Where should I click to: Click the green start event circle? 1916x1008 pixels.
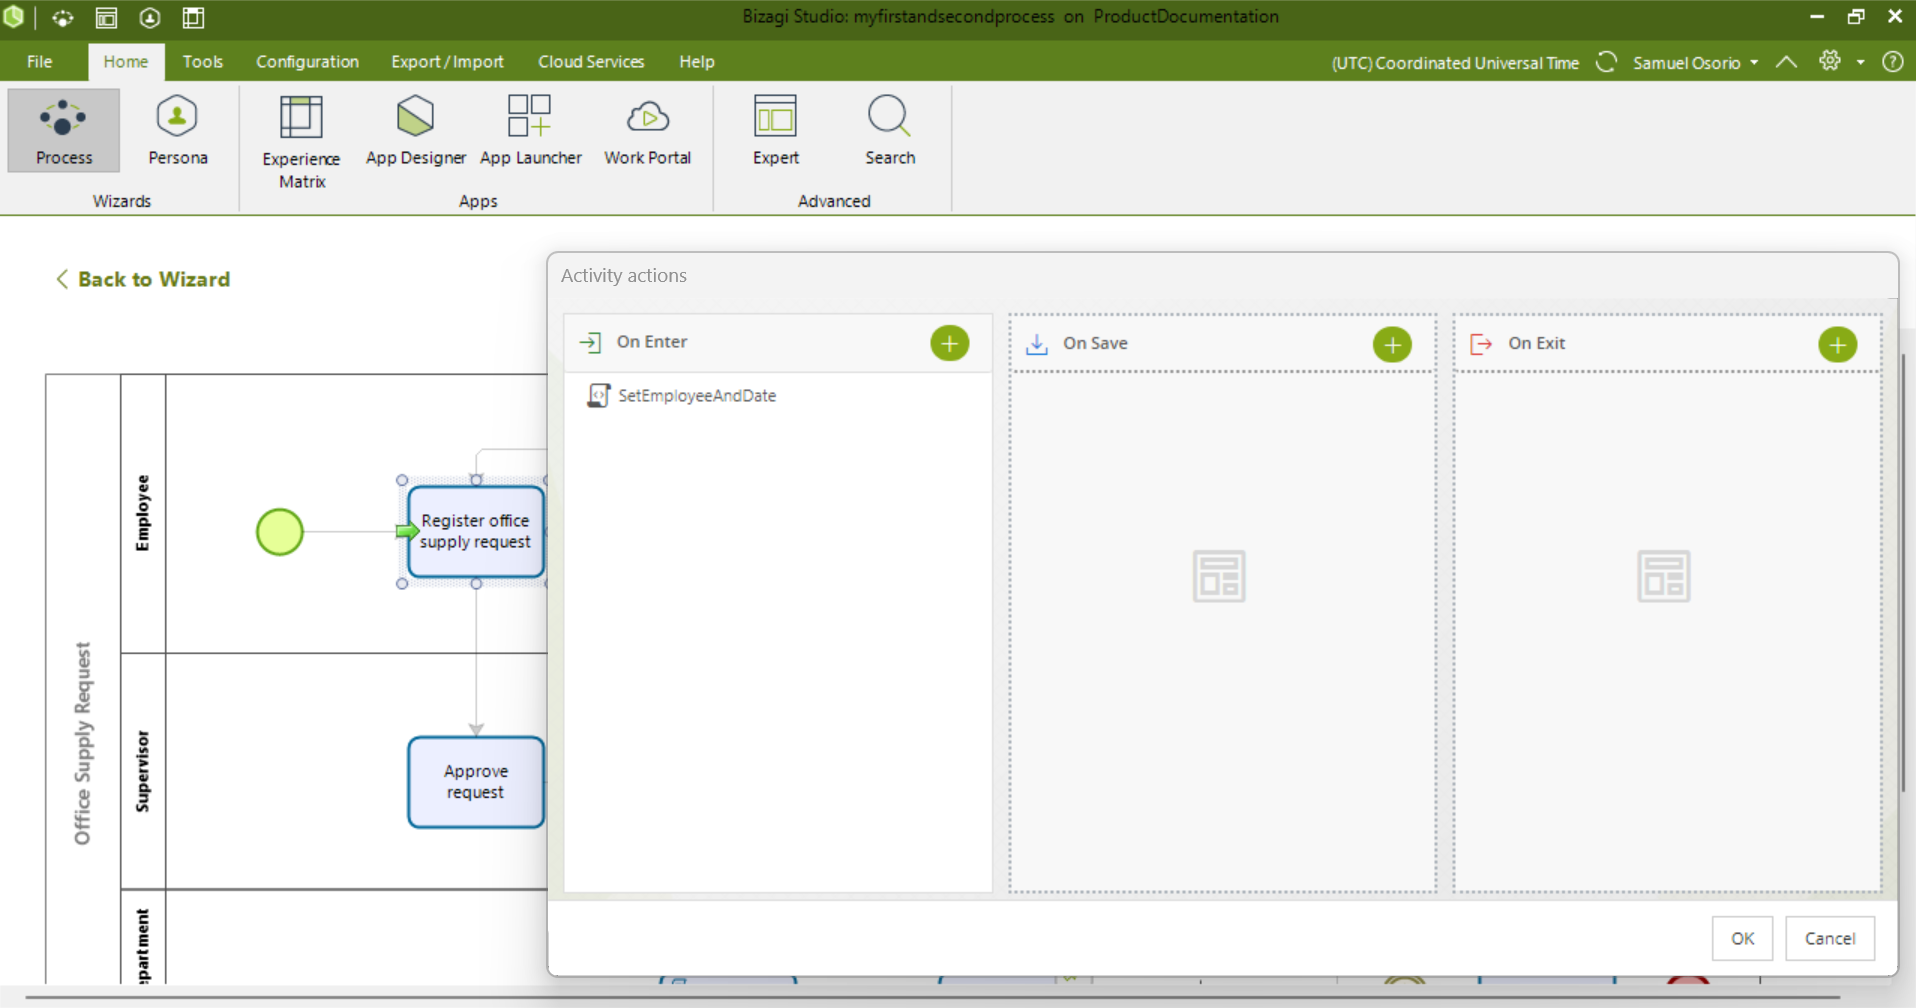(280, 532)
